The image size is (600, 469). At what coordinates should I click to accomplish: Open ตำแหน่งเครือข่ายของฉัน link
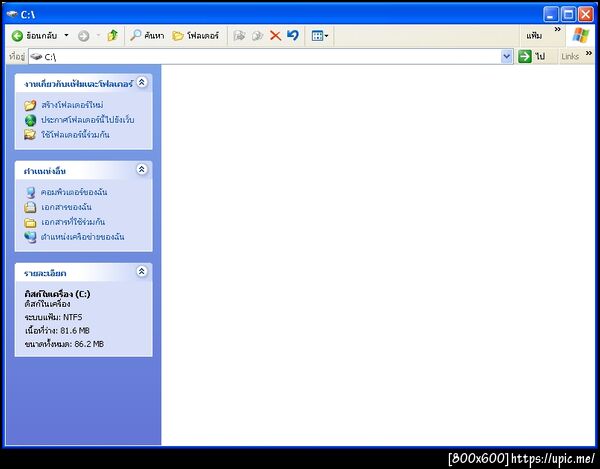click(83, 237)
